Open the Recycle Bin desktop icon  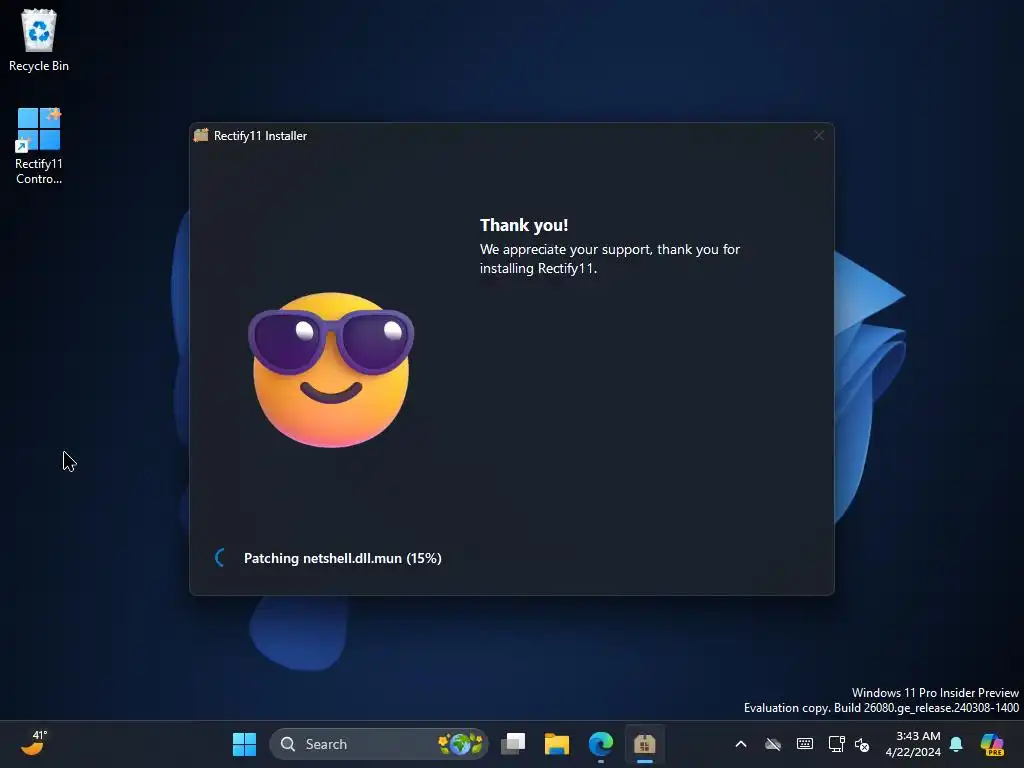click(x=39, y=40)
